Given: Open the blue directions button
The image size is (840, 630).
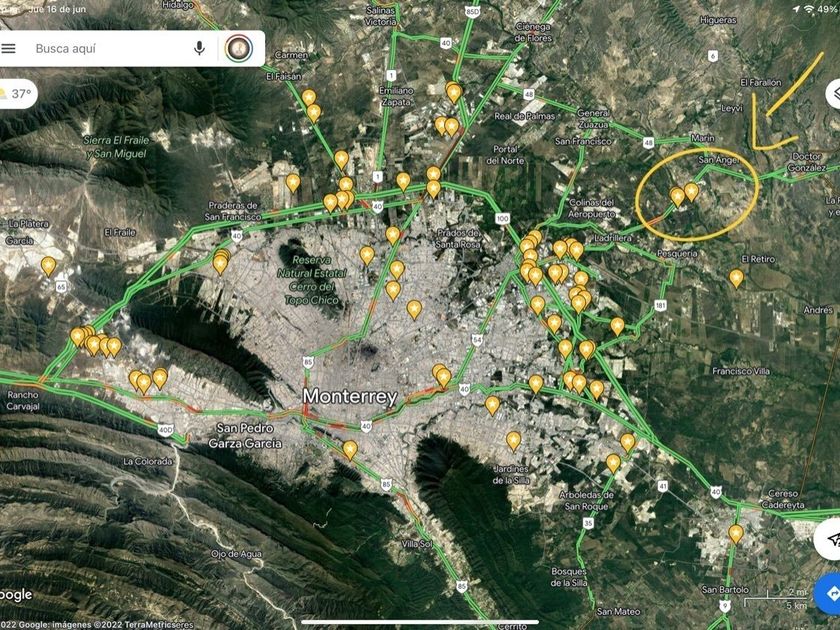Looking at the screenshot, I should pyautogui.click(x=829, y=593).
